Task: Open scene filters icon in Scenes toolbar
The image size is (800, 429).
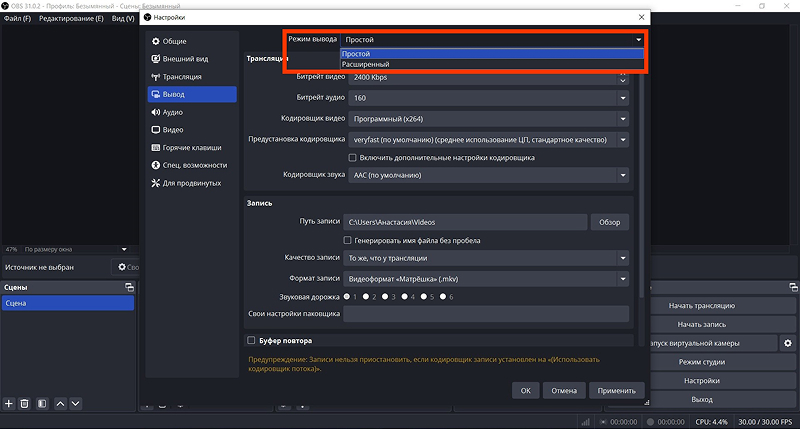Action: (x=42, y=403)
